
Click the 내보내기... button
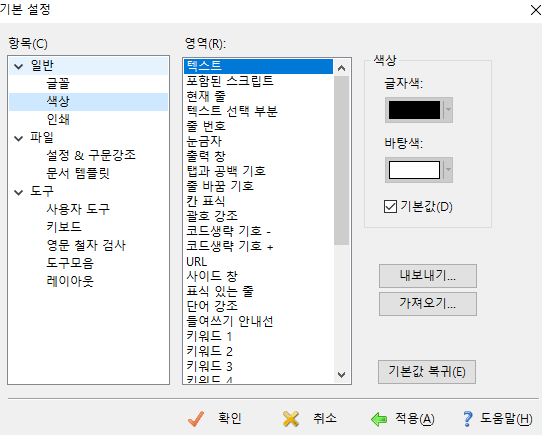coord(428,276)
